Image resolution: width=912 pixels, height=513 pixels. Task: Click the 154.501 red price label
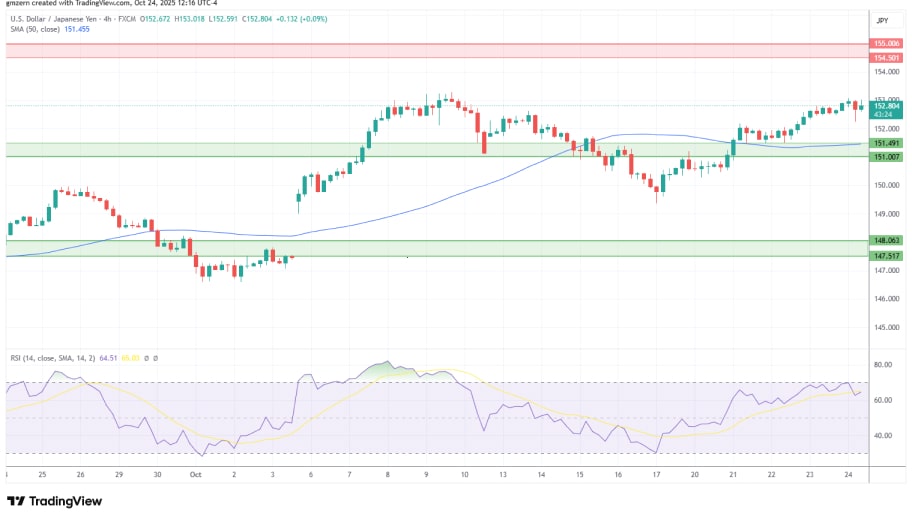(886, 57)
